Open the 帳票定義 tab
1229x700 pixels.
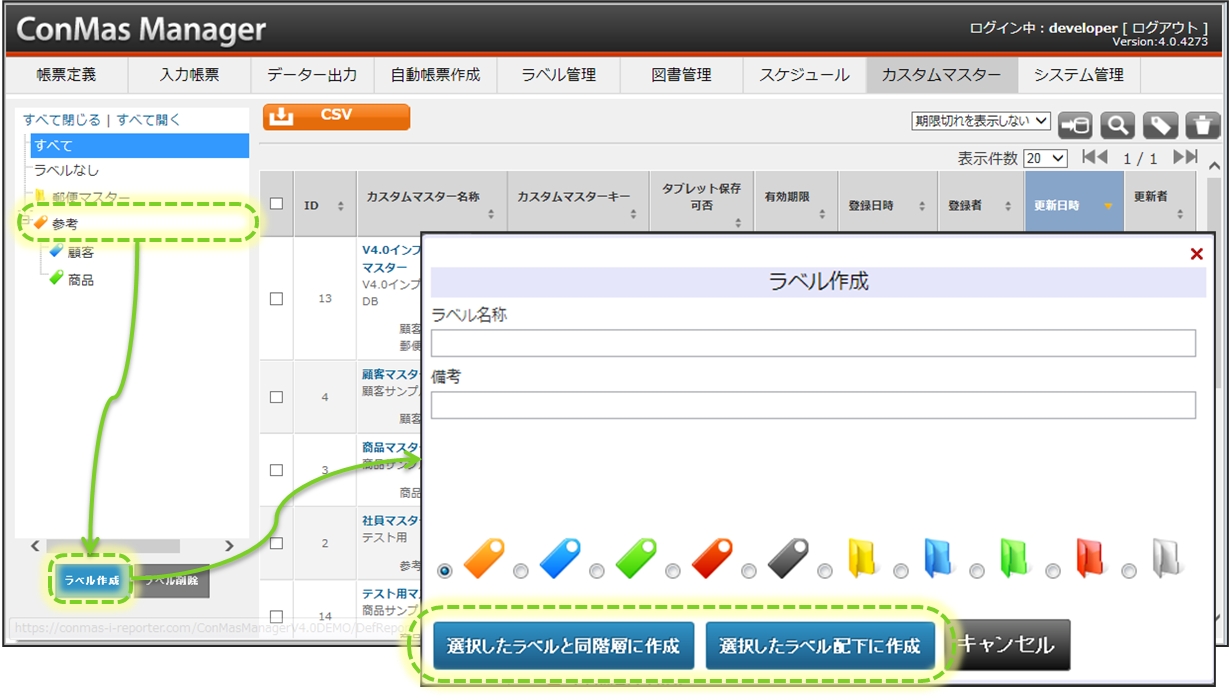pos(66,75)
